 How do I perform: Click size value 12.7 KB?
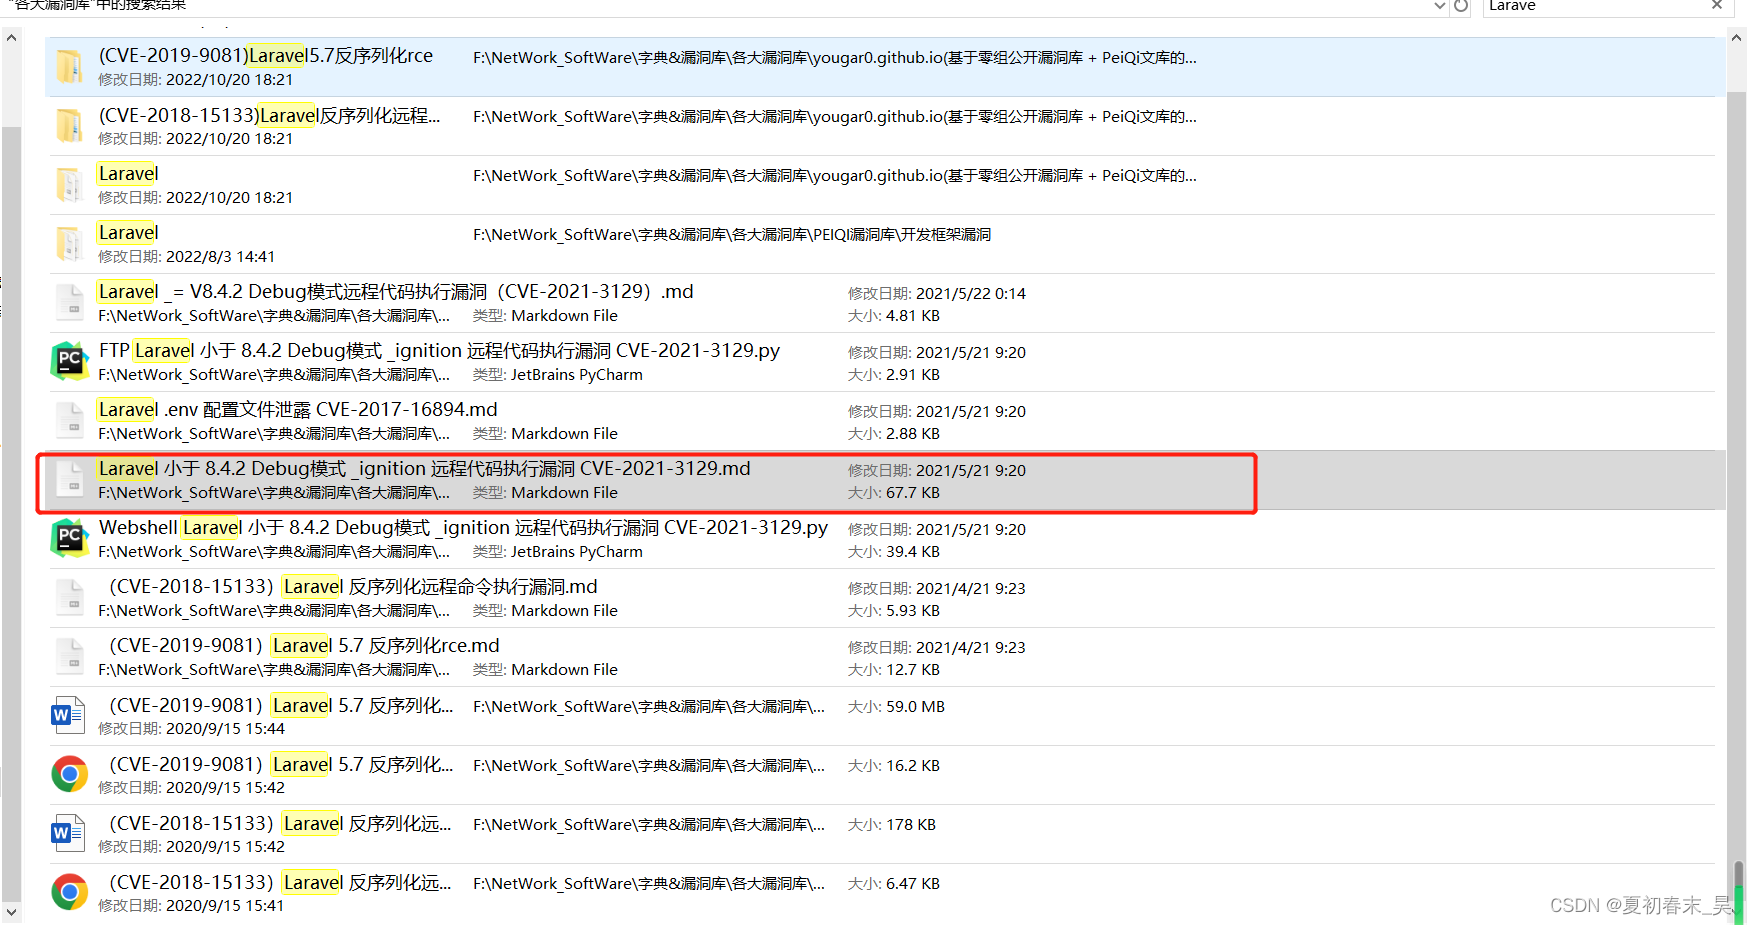tap(913, 670)
